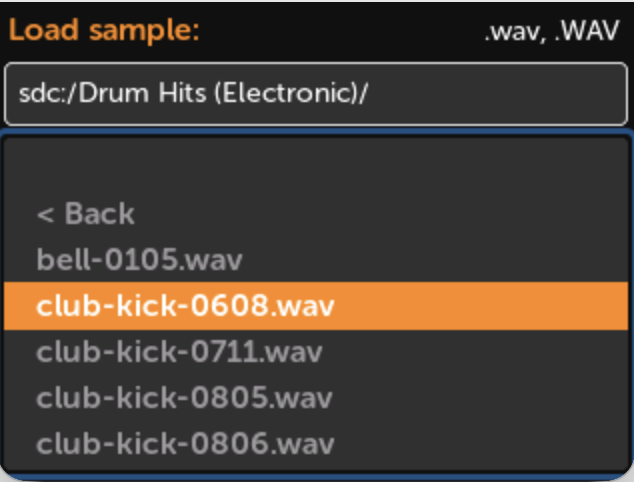The height and width of the screenshot is (482, 634).
Task: Click the sample path input field
Action: pyautogui.click(x=316, y=95)
